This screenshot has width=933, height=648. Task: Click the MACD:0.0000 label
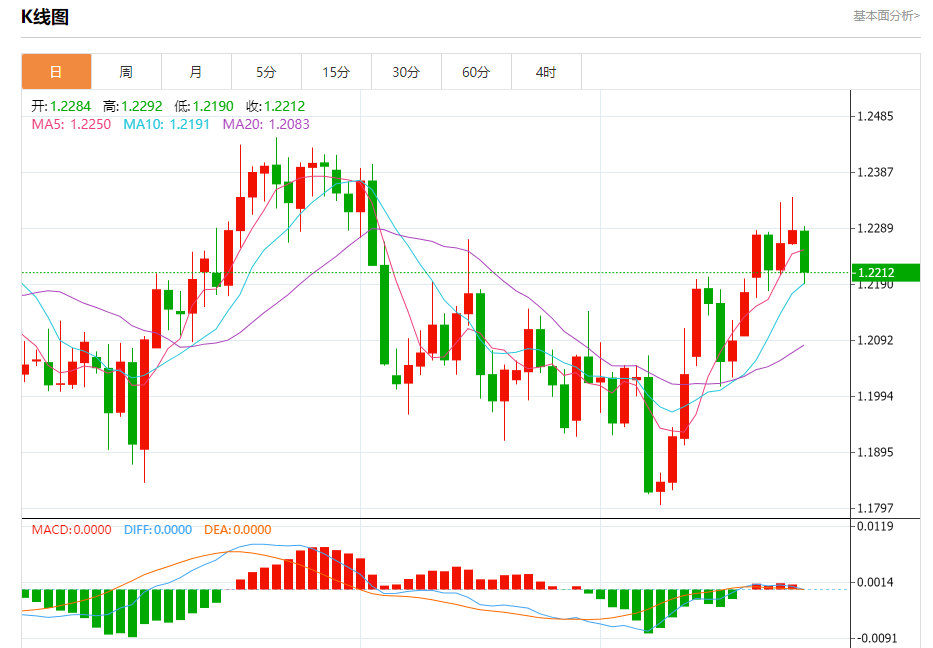[x=71, y=530]
